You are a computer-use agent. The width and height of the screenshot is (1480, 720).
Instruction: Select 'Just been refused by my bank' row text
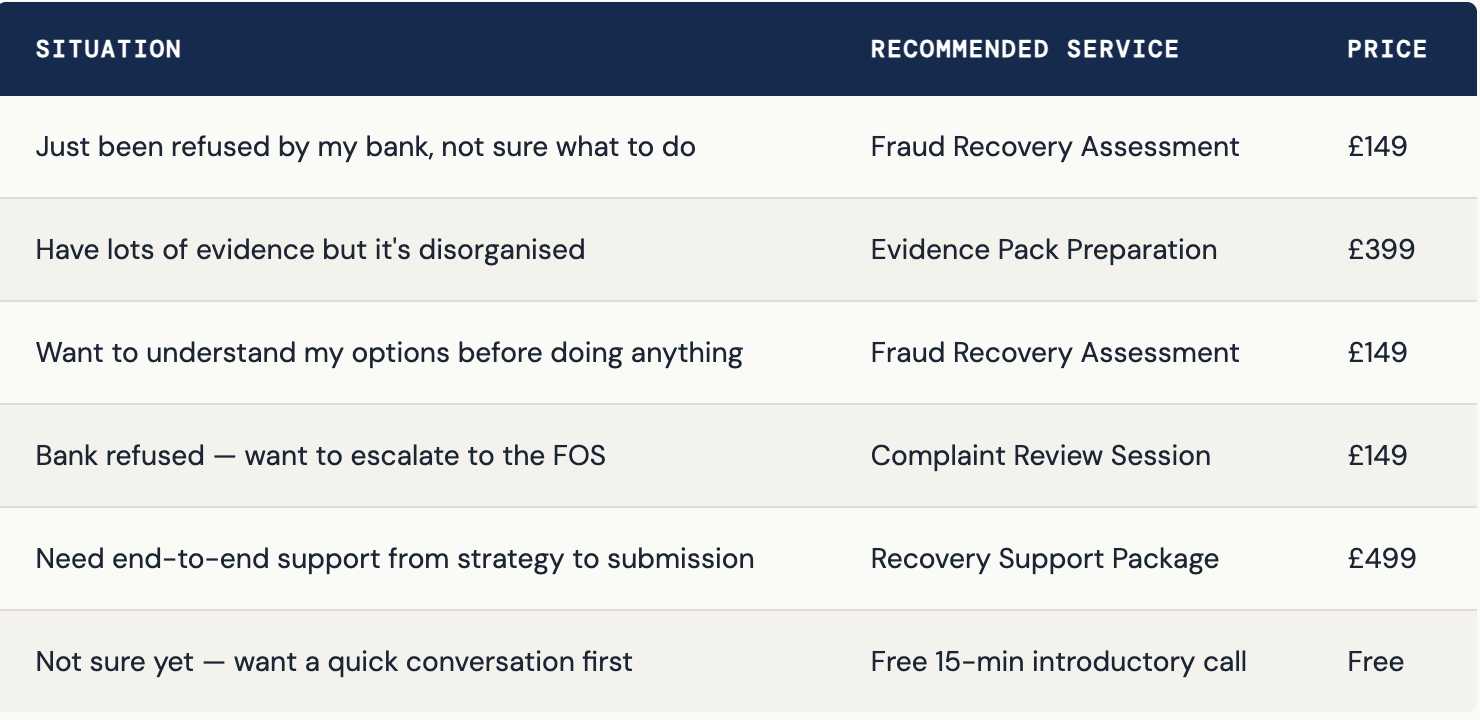click(365, 147)
